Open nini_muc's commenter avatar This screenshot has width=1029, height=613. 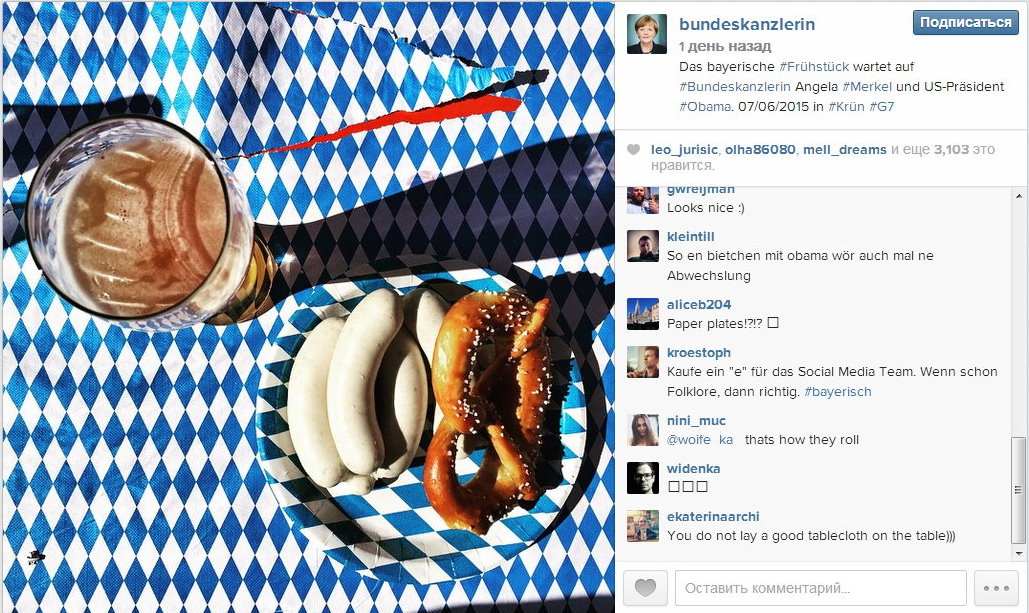pyautogui.click(x=643, y=430)
